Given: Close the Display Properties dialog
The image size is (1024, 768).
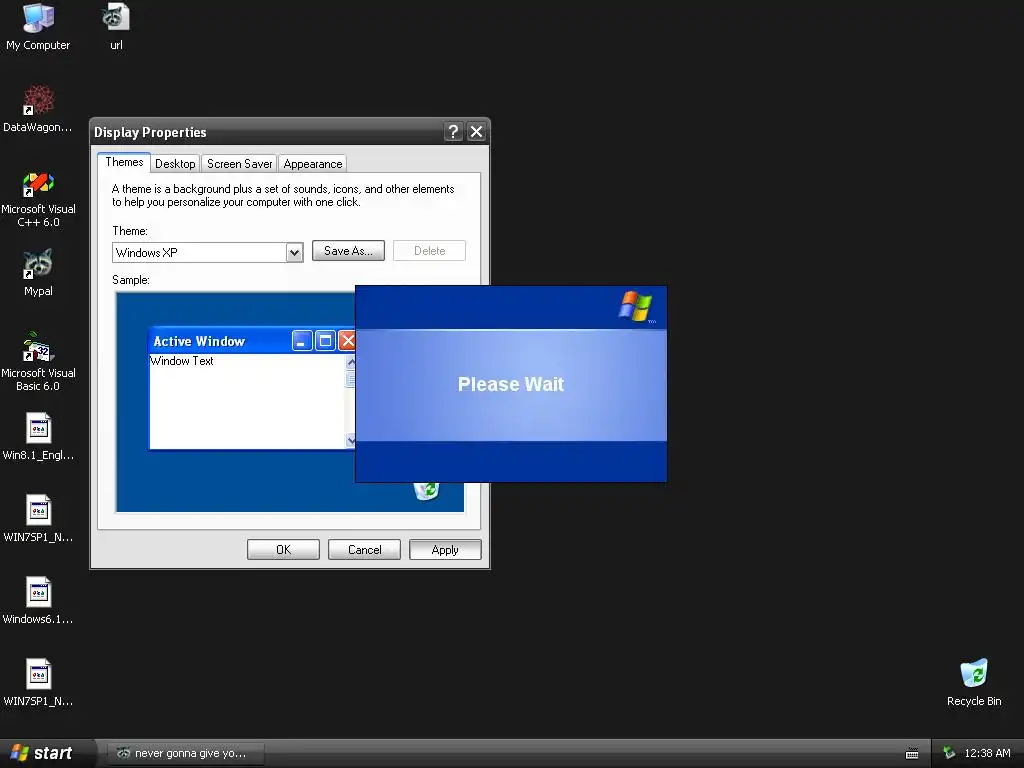Looking at the screenshot, I should click(x=477, y=132).
